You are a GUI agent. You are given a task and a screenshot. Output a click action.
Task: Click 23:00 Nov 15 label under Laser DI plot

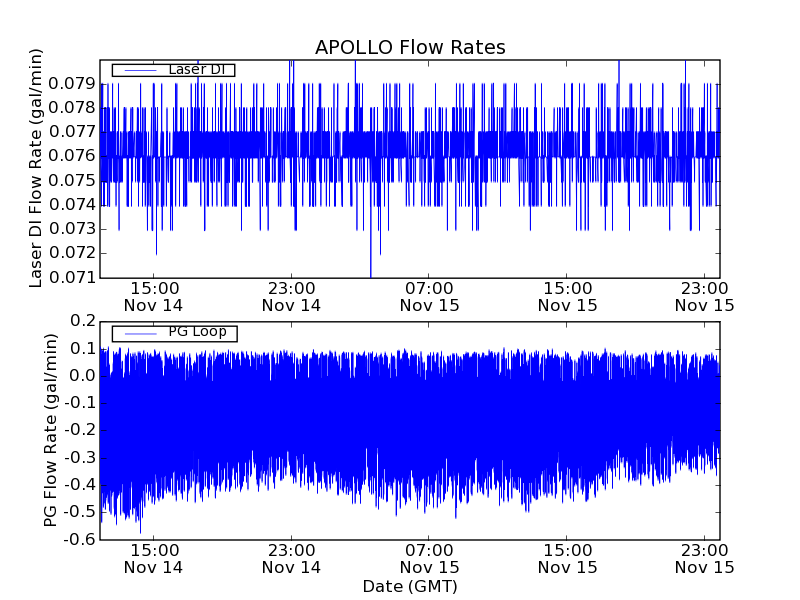pos(705,297)
